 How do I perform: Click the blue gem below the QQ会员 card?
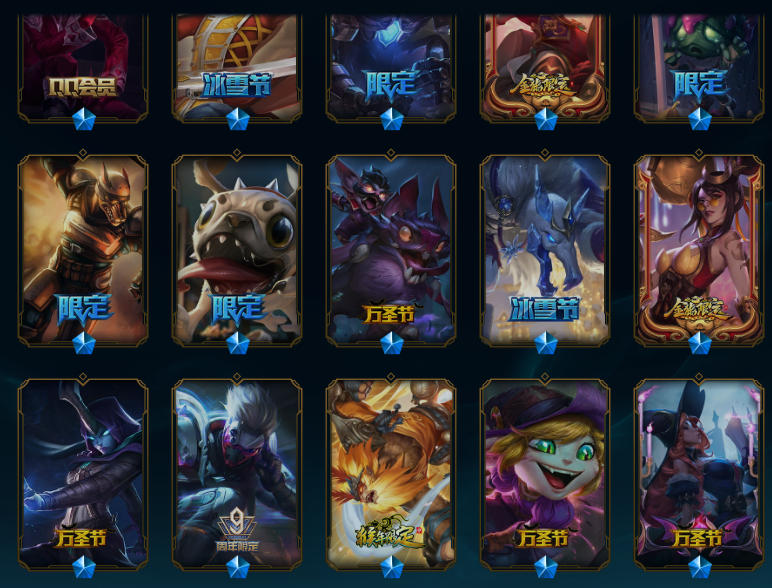(84, 119)
